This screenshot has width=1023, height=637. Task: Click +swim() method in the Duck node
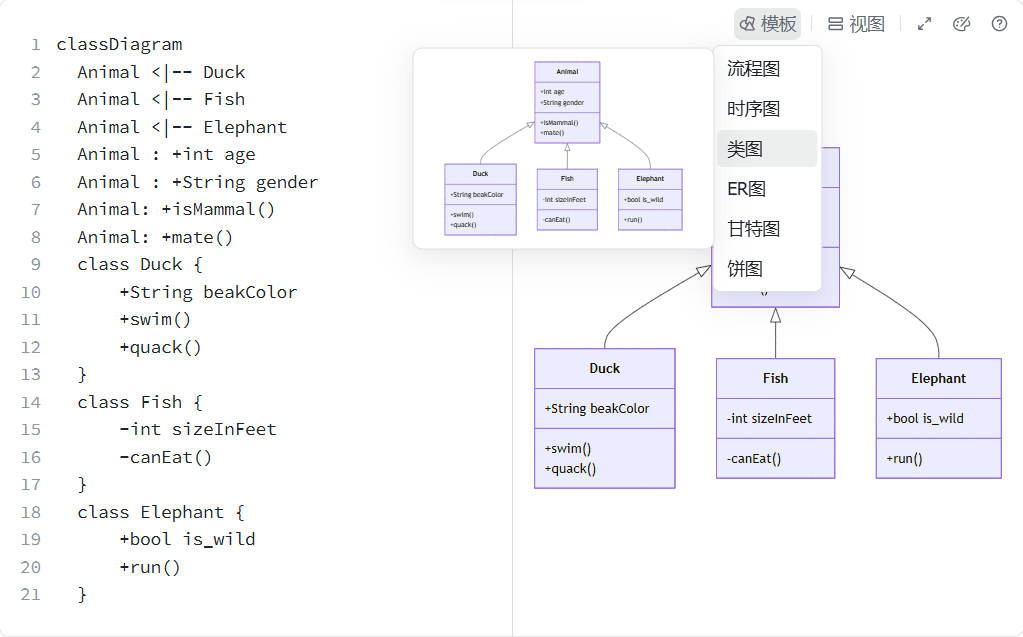pos(568,449)
